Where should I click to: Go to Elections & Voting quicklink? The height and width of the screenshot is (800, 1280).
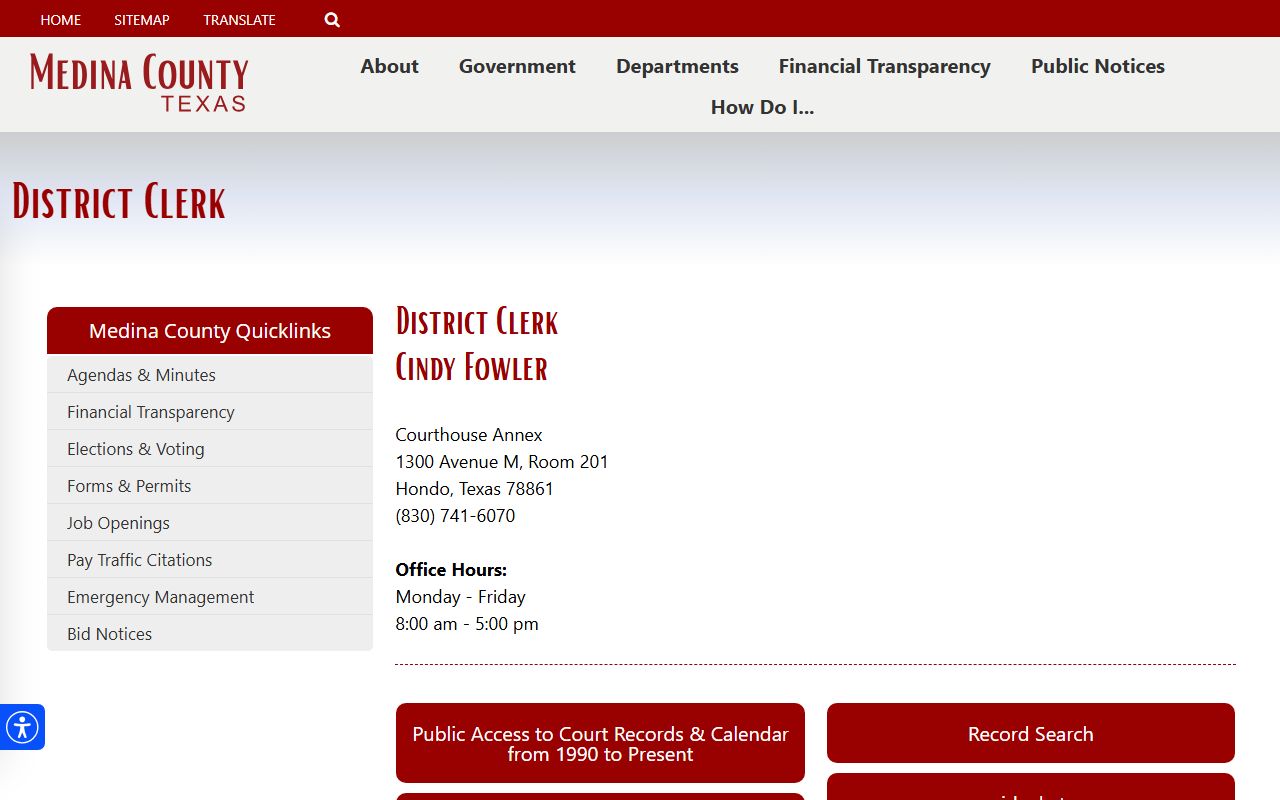point(136,449)
